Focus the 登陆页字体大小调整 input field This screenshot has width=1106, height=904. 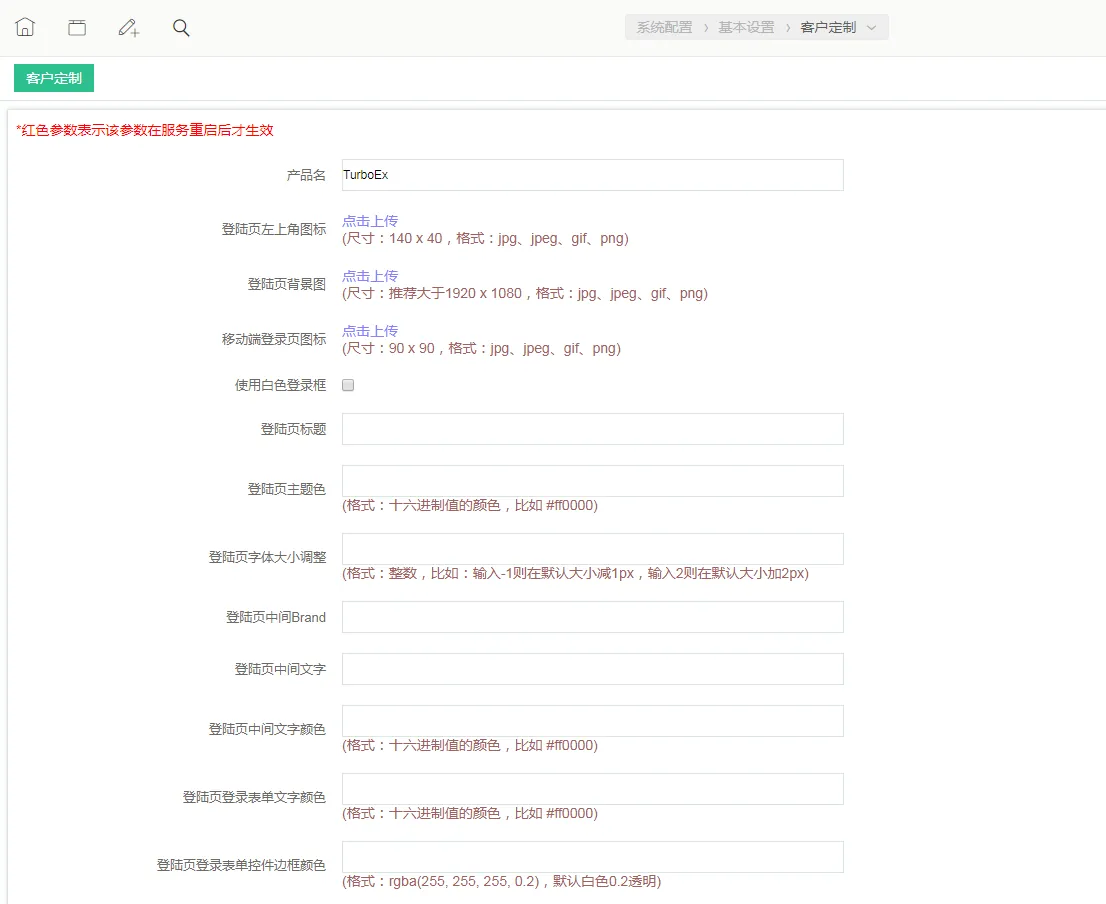tap(592, 549)
